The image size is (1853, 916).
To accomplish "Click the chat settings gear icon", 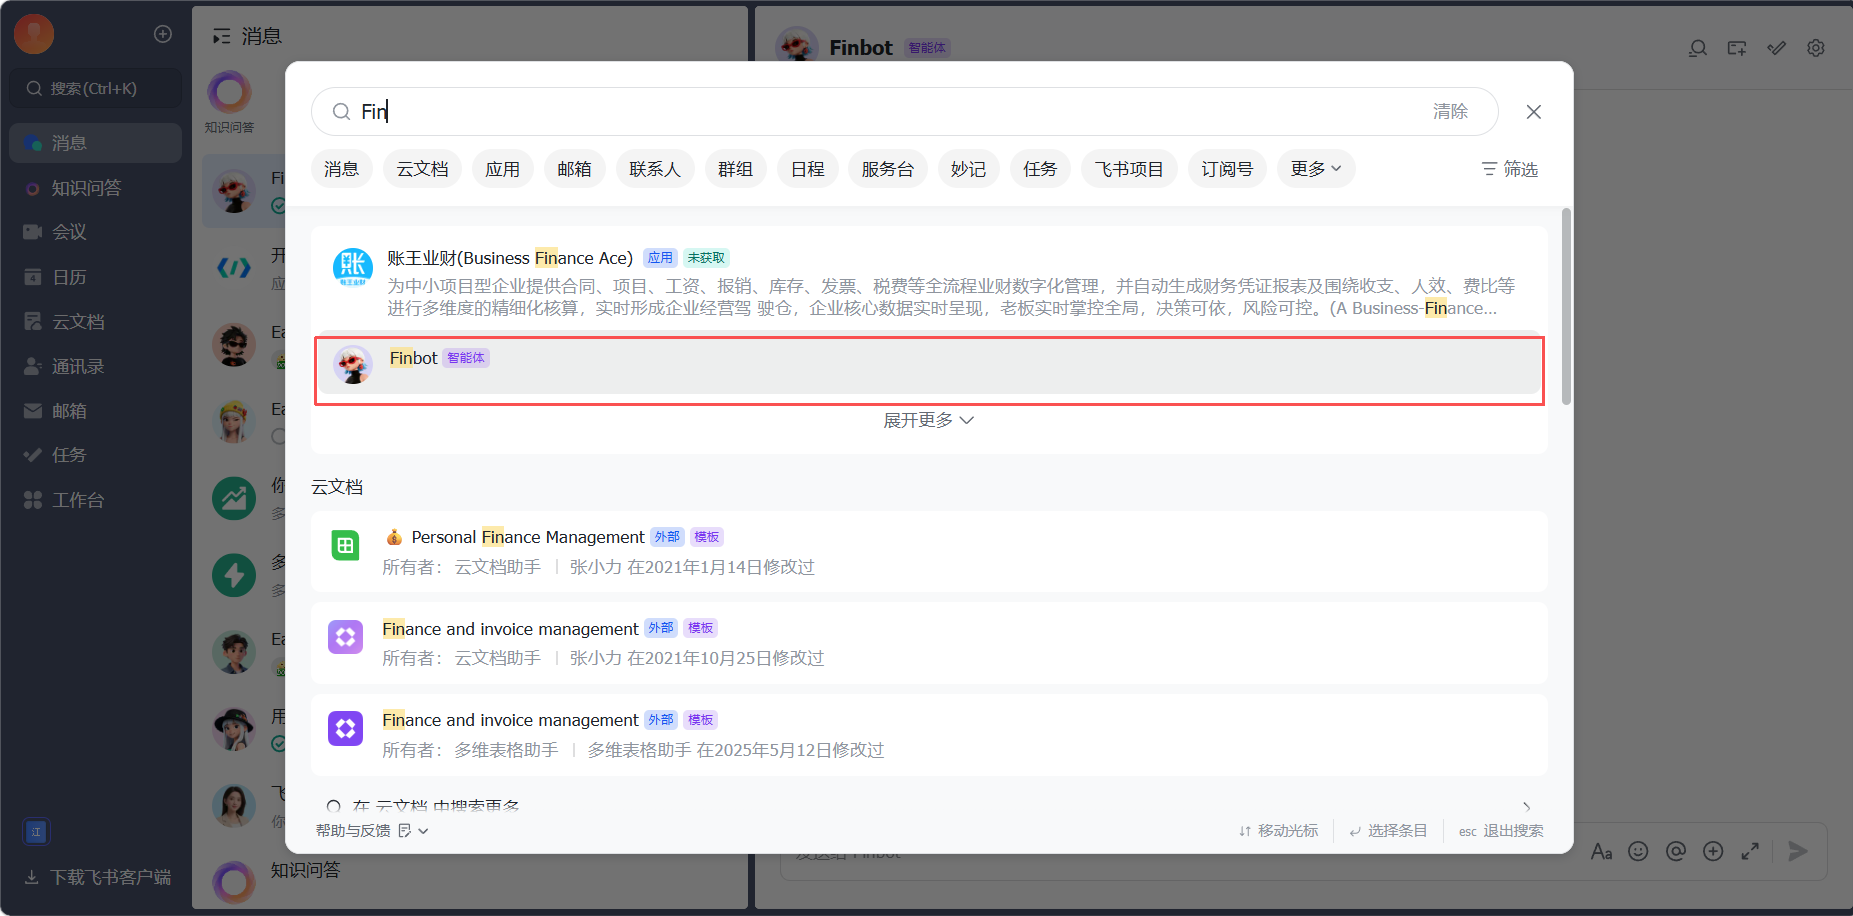I will [1816, 48].
